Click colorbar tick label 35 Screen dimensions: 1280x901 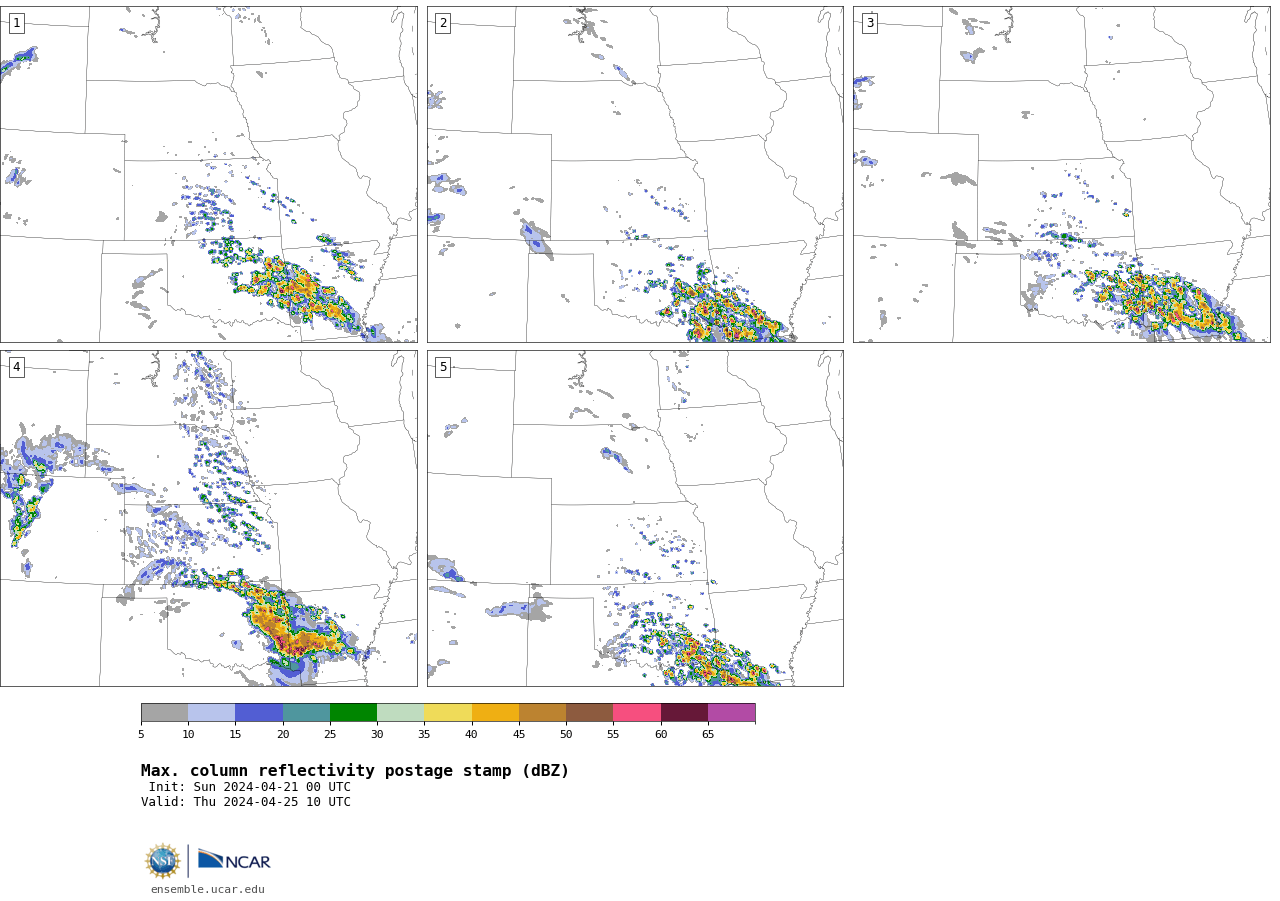[x=424, y=735]
